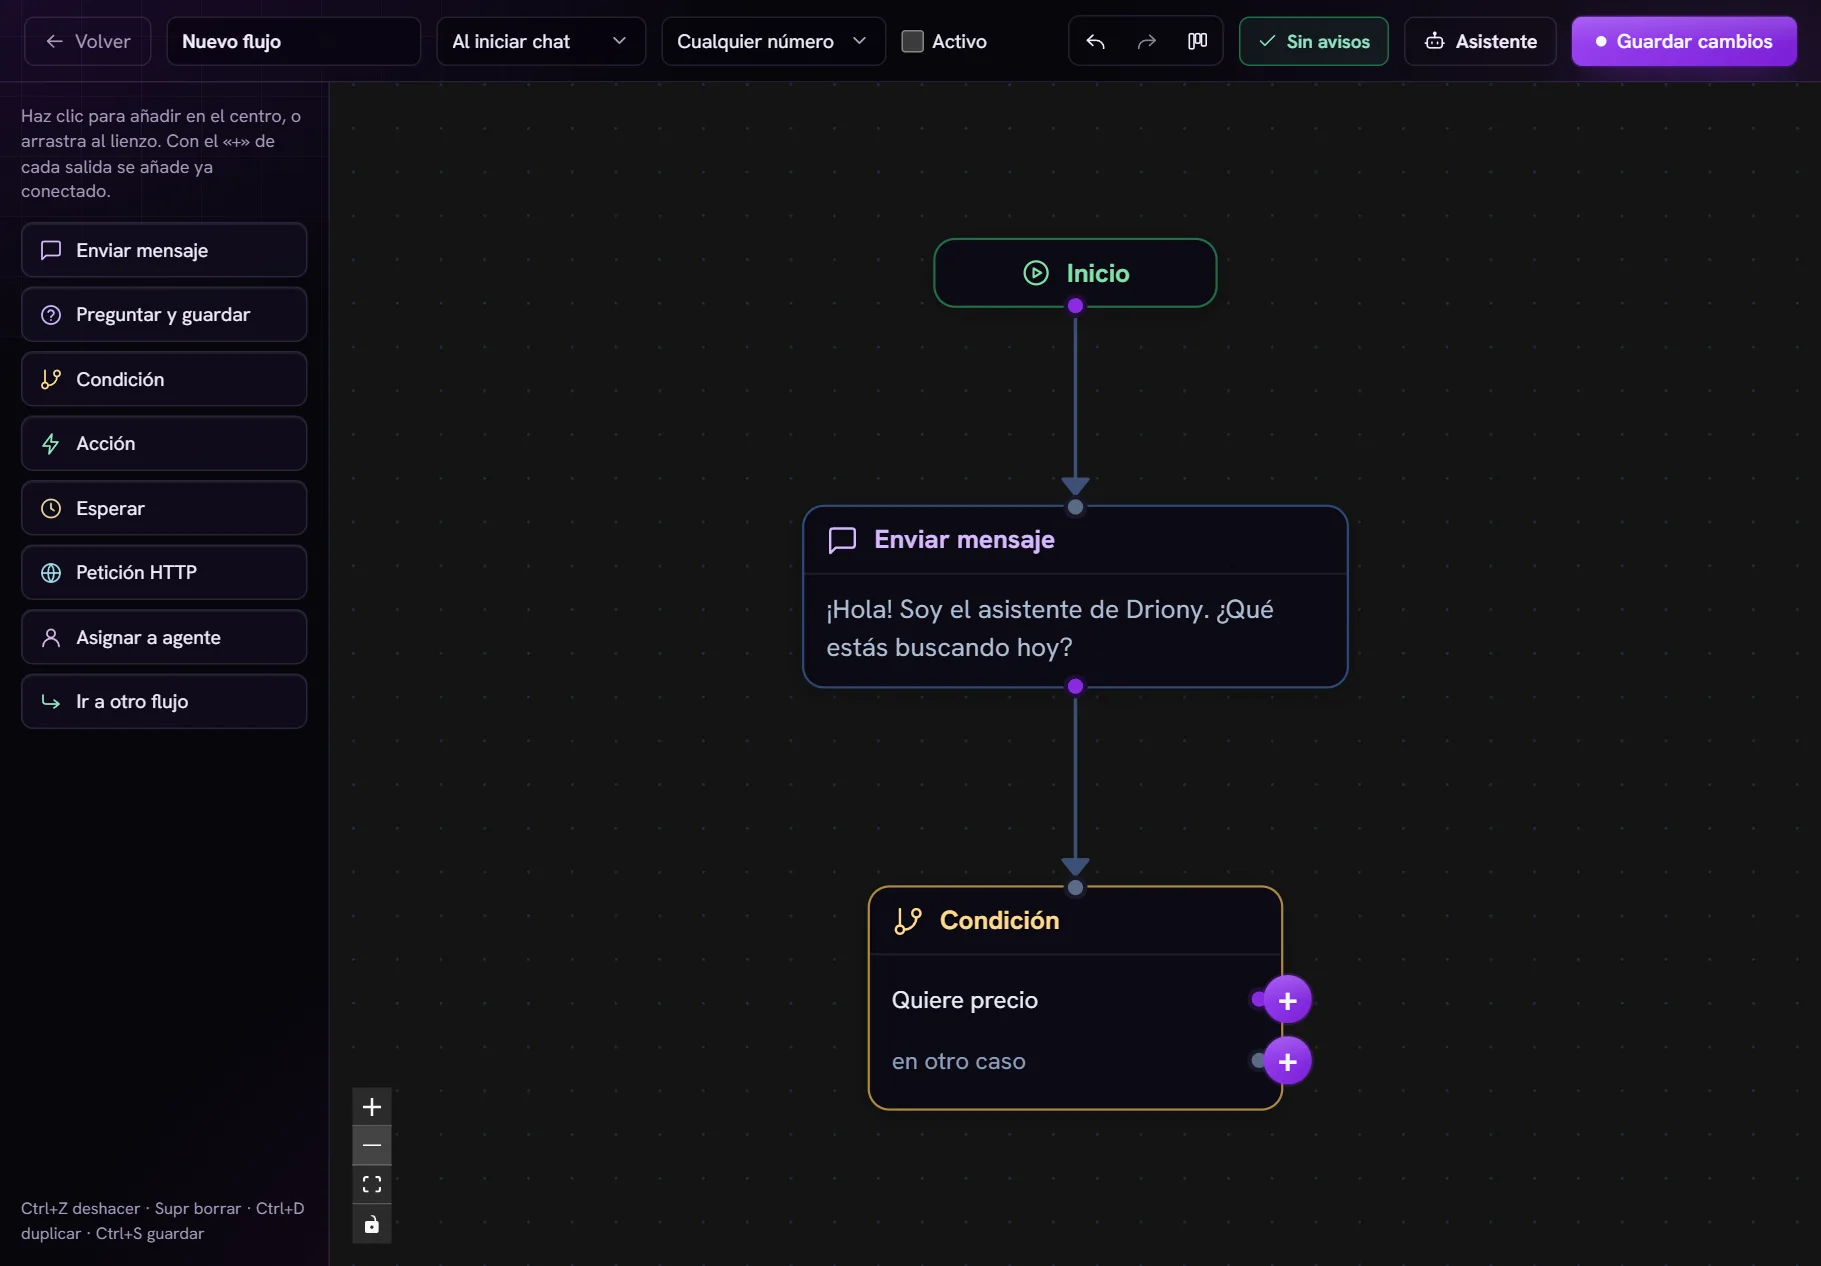Click the chat bubble icon in Enviar mensaje node
Viewport: 1821px width, 1266px height.
[842, 540]
